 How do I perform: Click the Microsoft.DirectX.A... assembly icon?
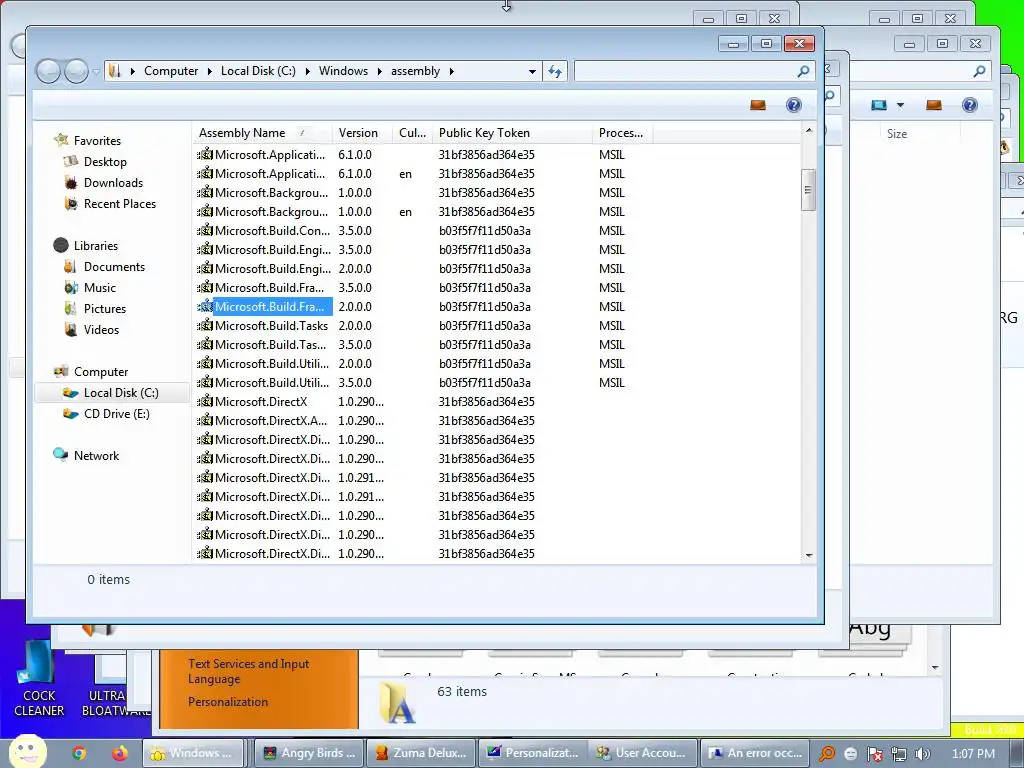pos(205,420)
